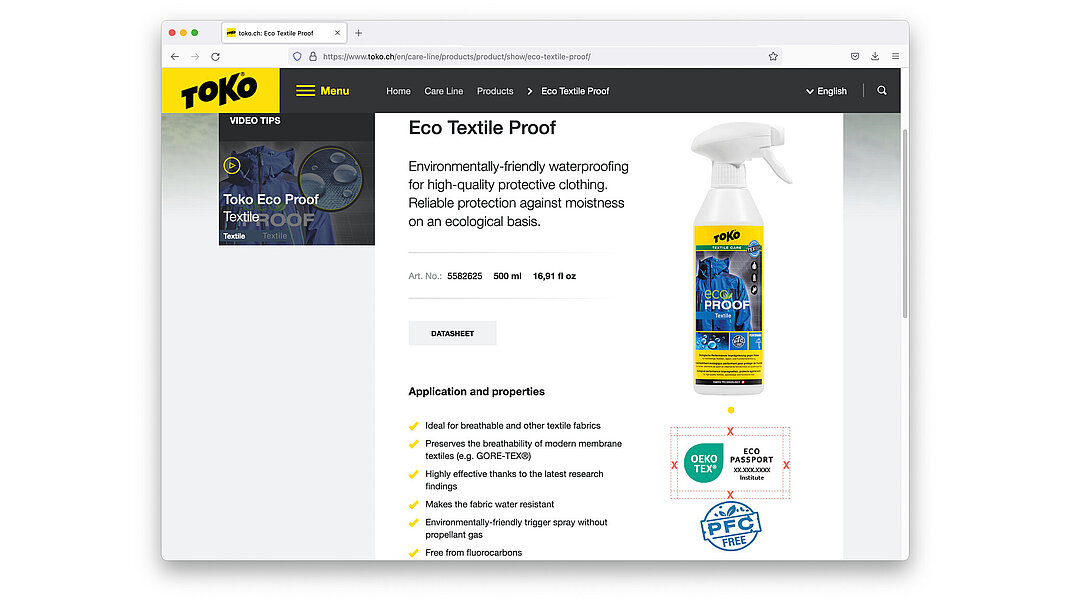This screenshot has width=1070, height=601.
Task: Click the TOKO logo in header
Action: click(220, 91)
